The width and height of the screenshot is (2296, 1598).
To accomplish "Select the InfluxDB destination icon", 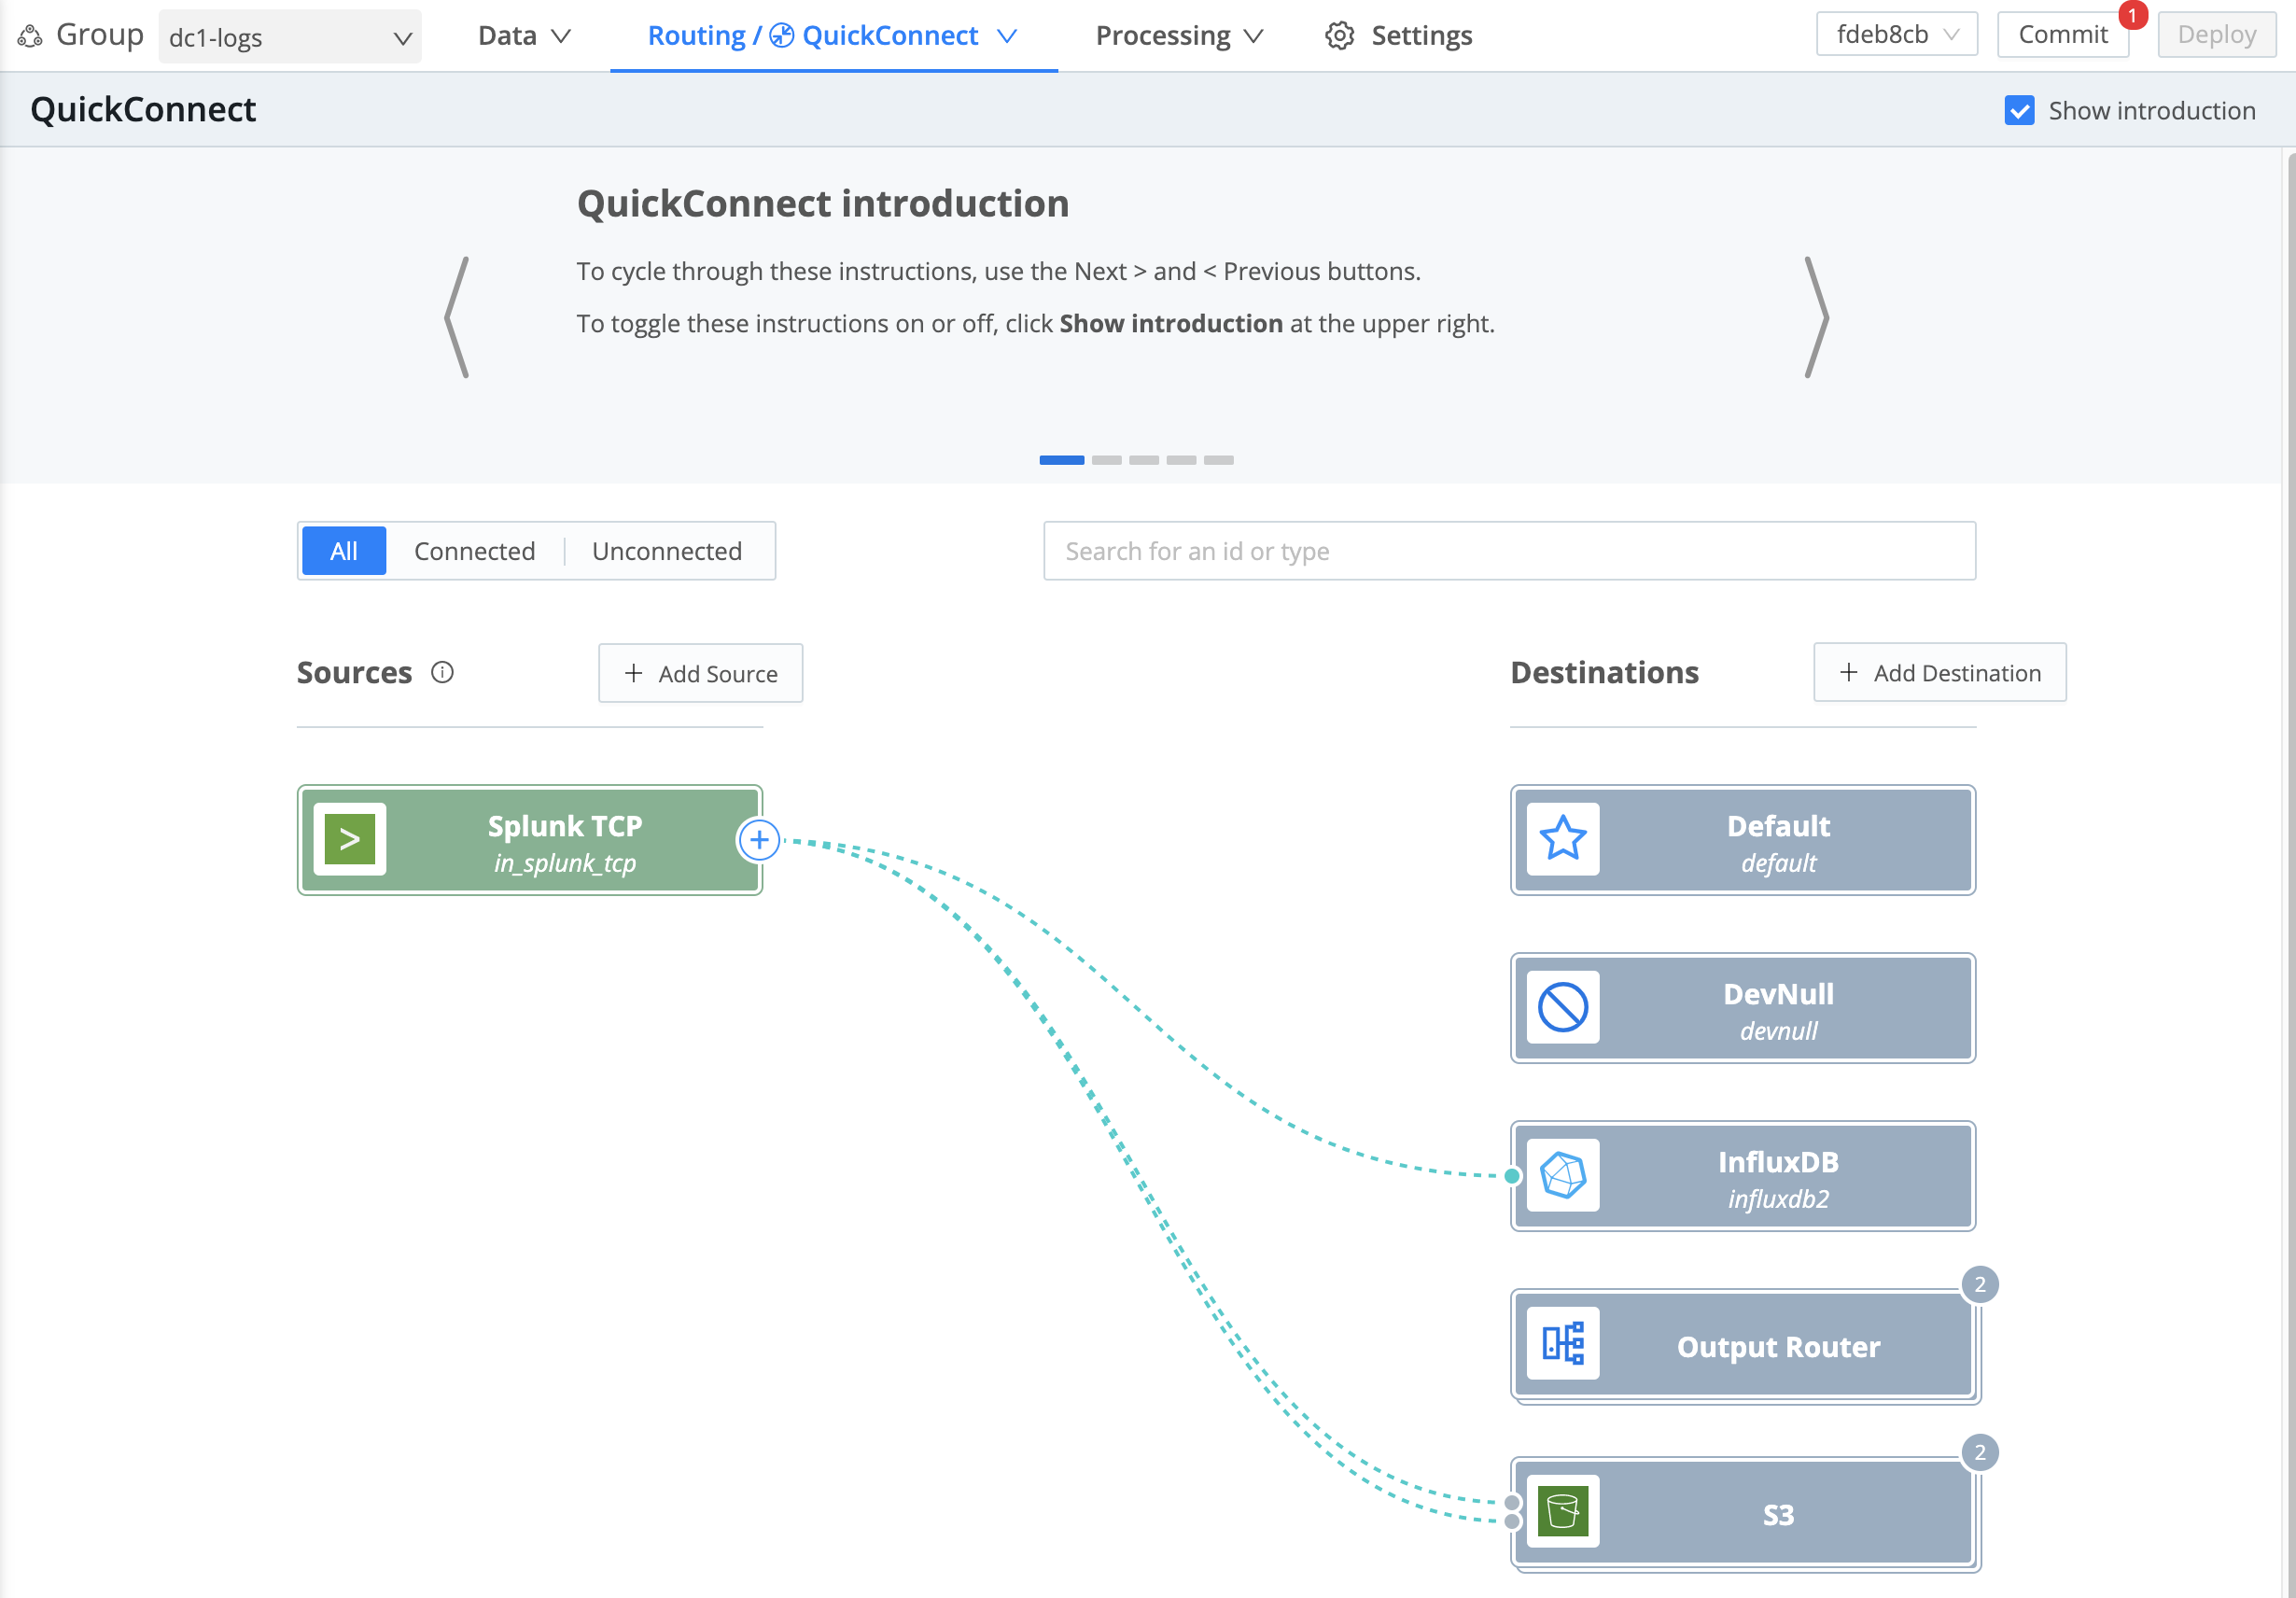I will tap(1562, 1176).
